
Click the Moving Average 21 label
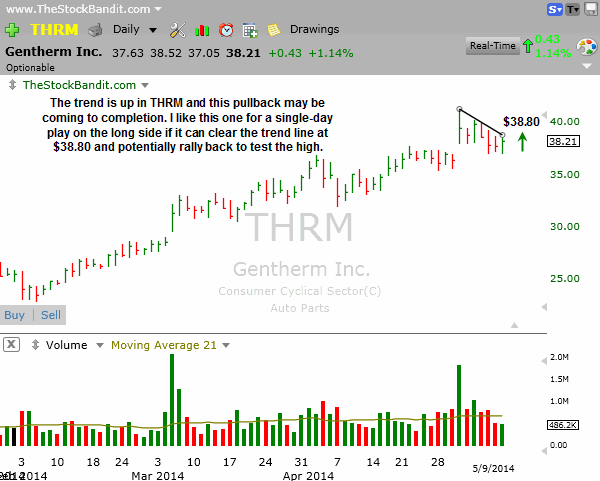[164, 345]
